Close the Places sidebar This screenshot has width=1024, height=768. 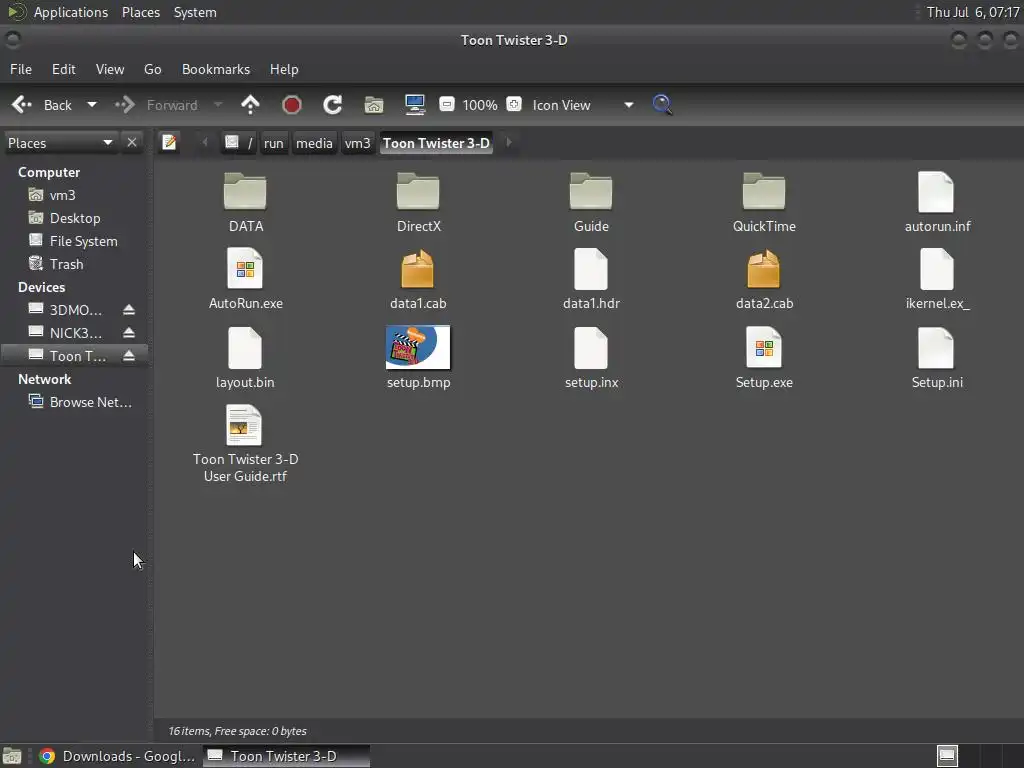click(132, 142)
